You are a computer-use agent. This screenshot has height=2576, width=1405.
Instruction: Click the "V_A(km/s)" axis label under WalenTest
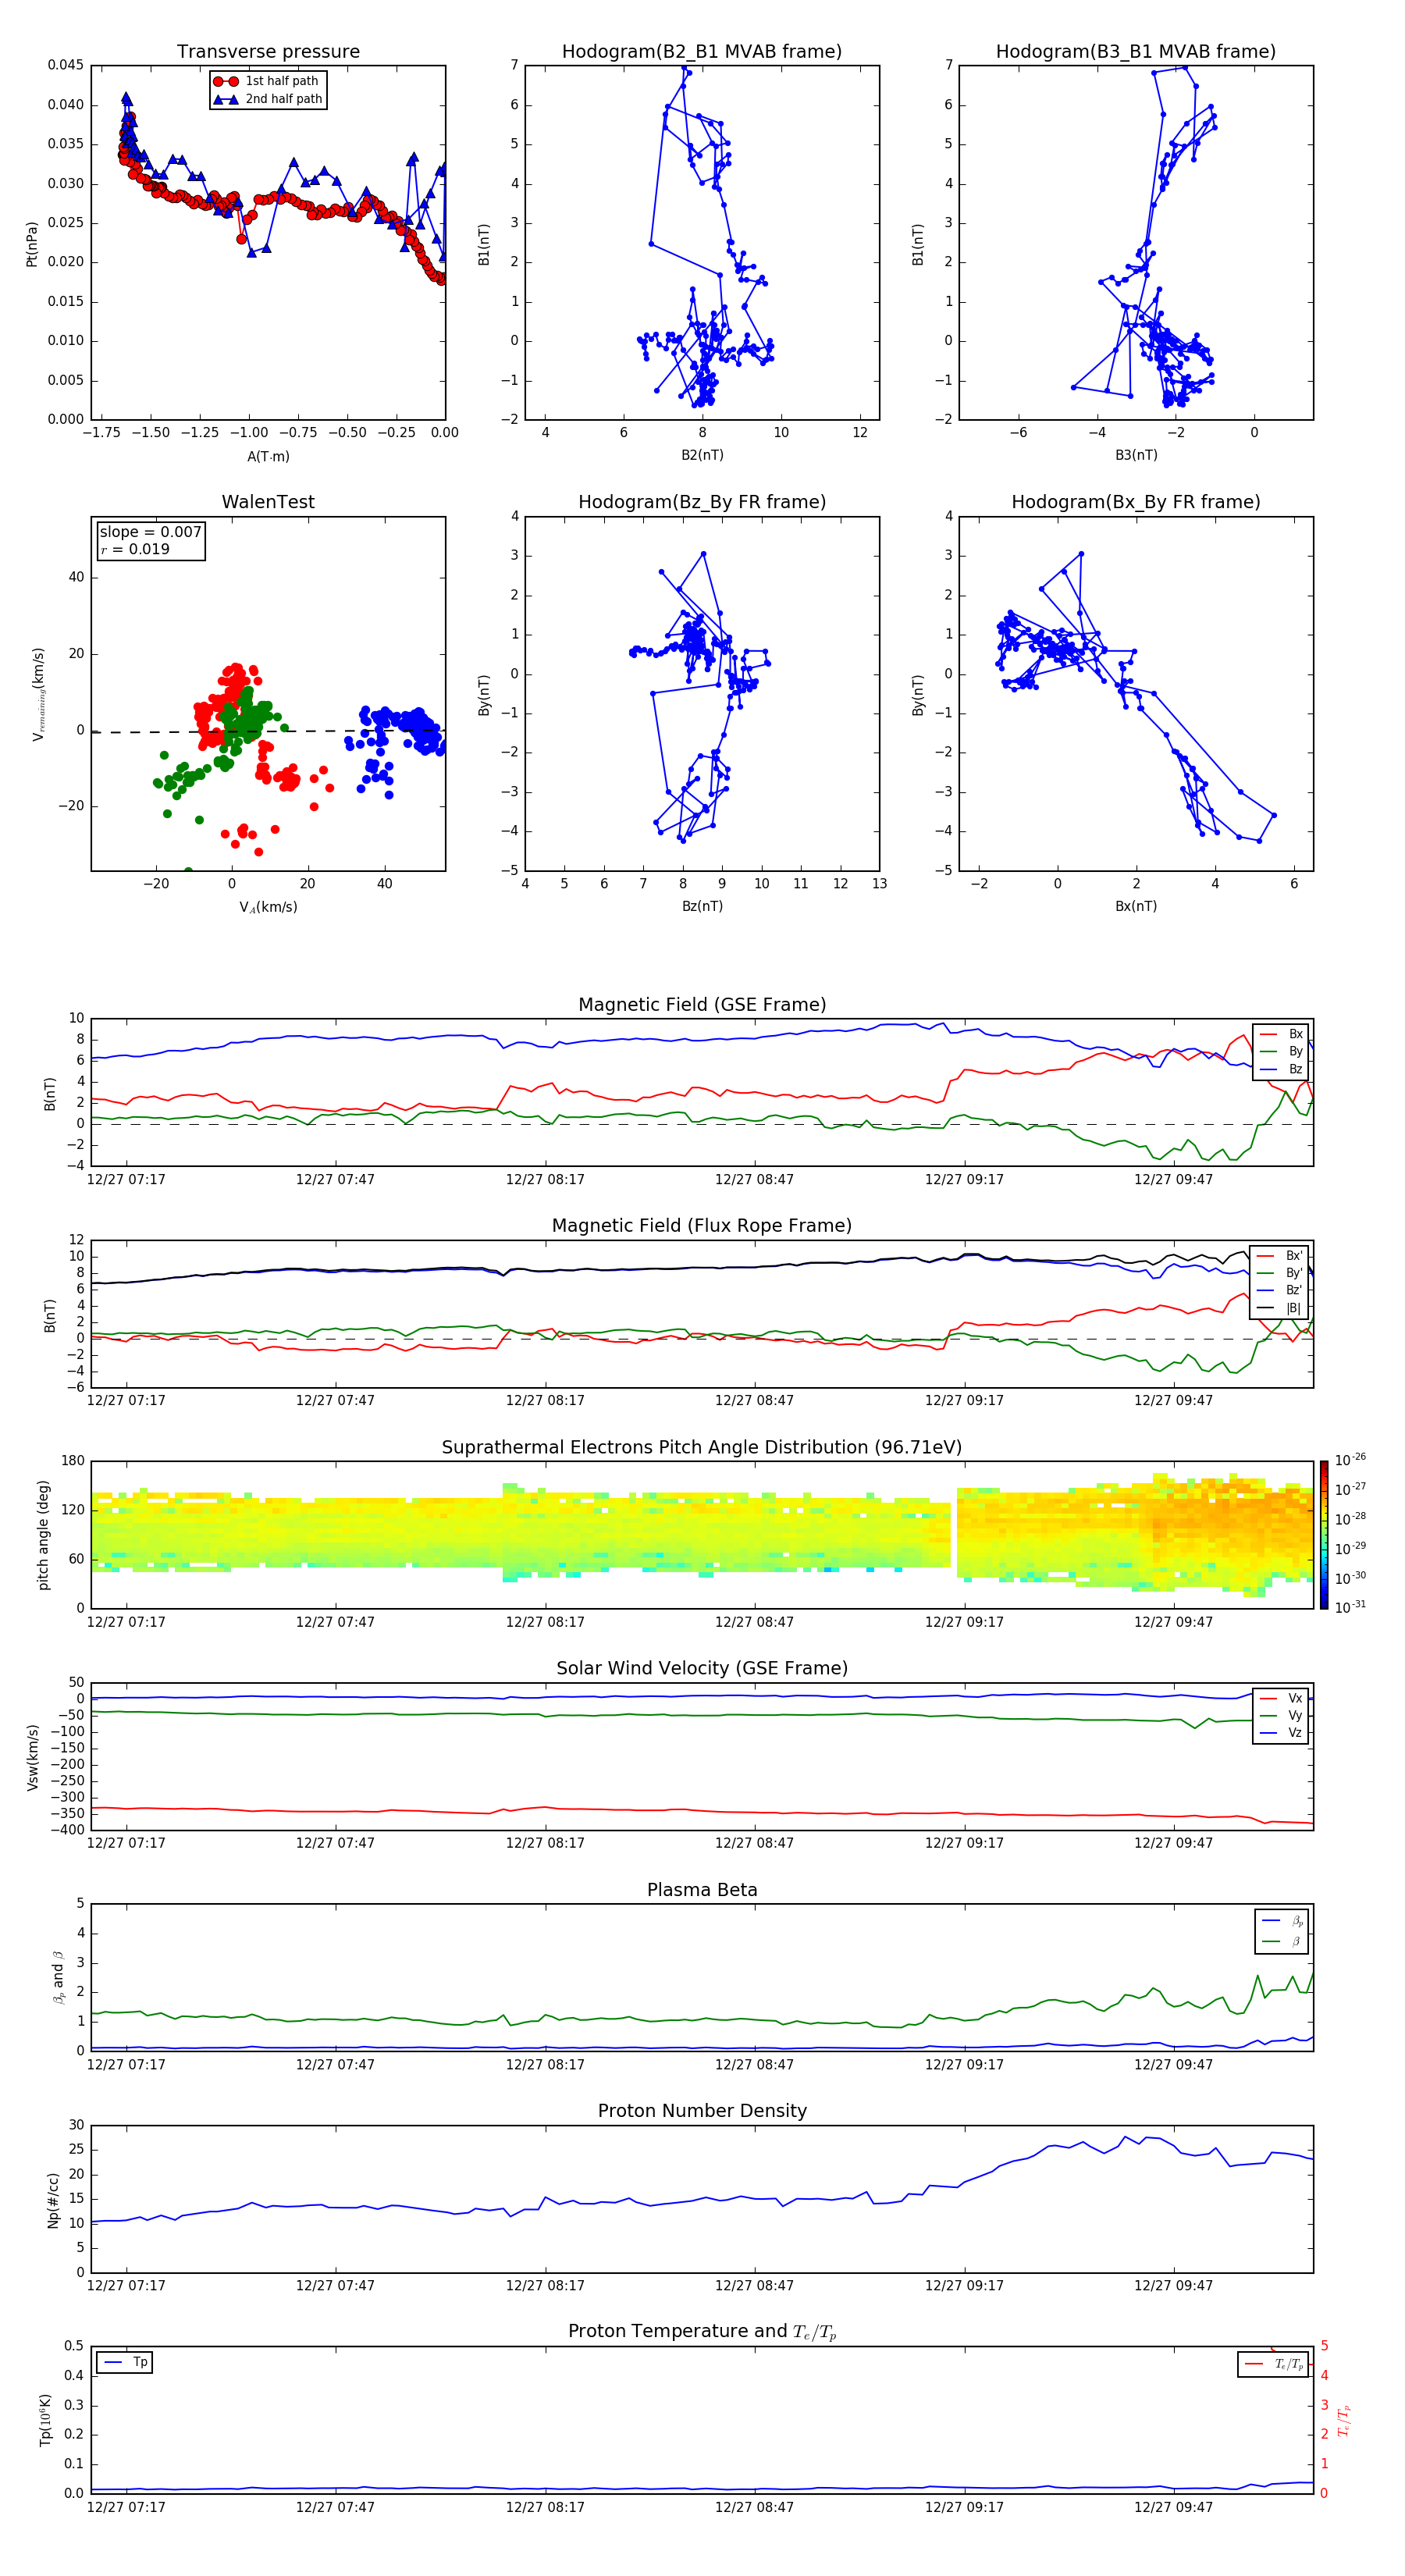pos(268,907)
